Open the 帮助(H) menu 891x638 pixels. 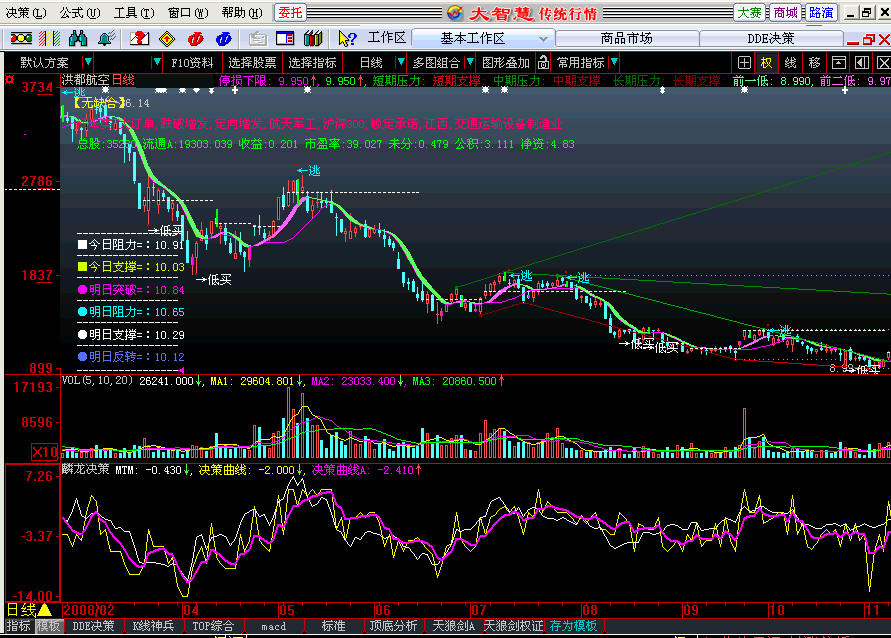pos(242,12)
